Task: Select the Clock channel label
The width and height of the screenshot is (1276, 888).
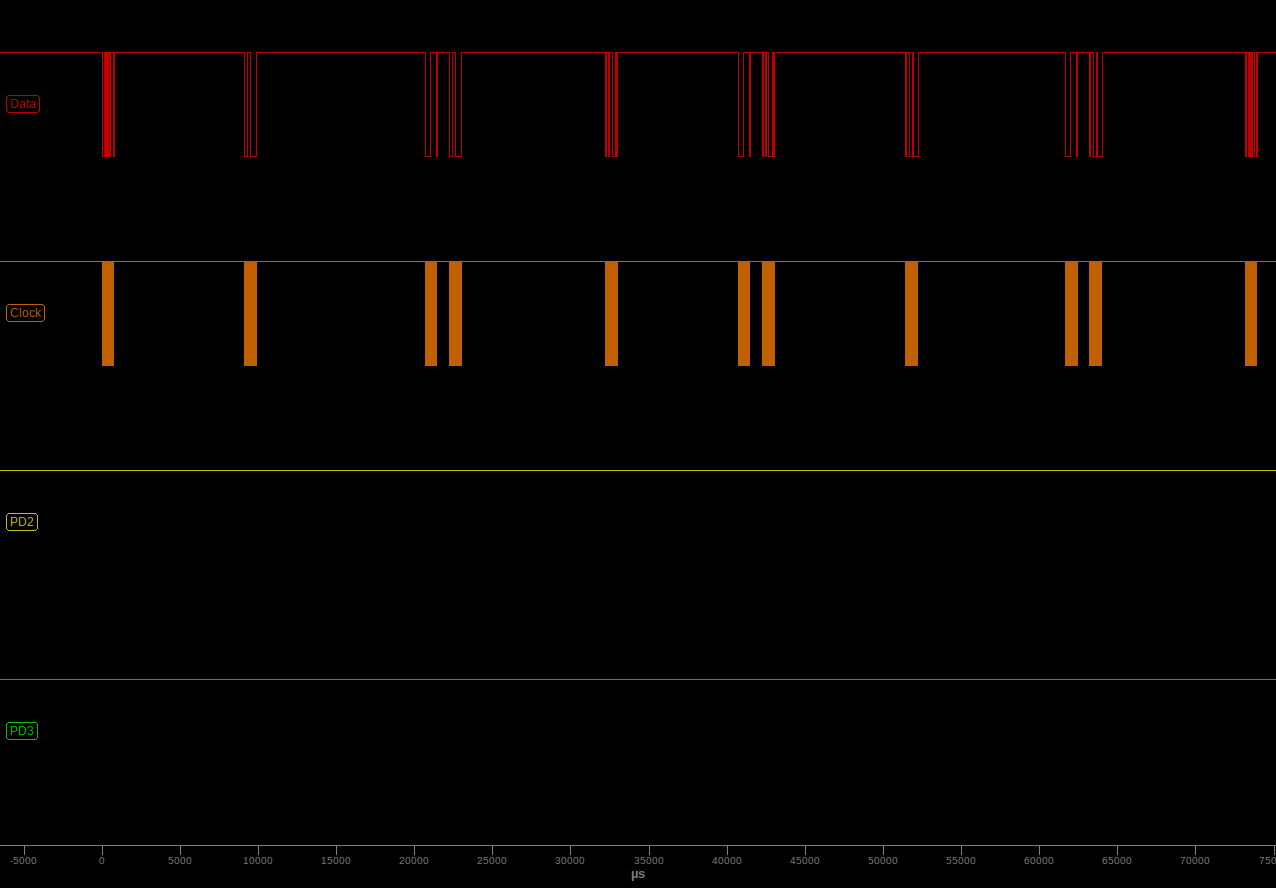Action: (25, 313)
